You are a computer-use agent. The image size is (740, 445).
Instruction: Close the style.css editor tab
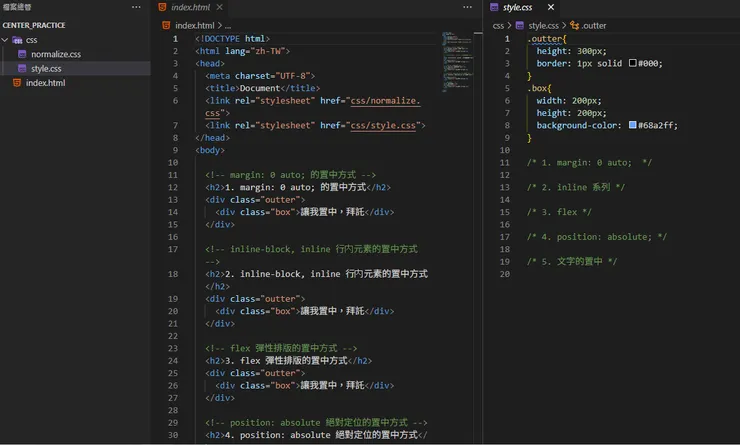click(551, 7)
